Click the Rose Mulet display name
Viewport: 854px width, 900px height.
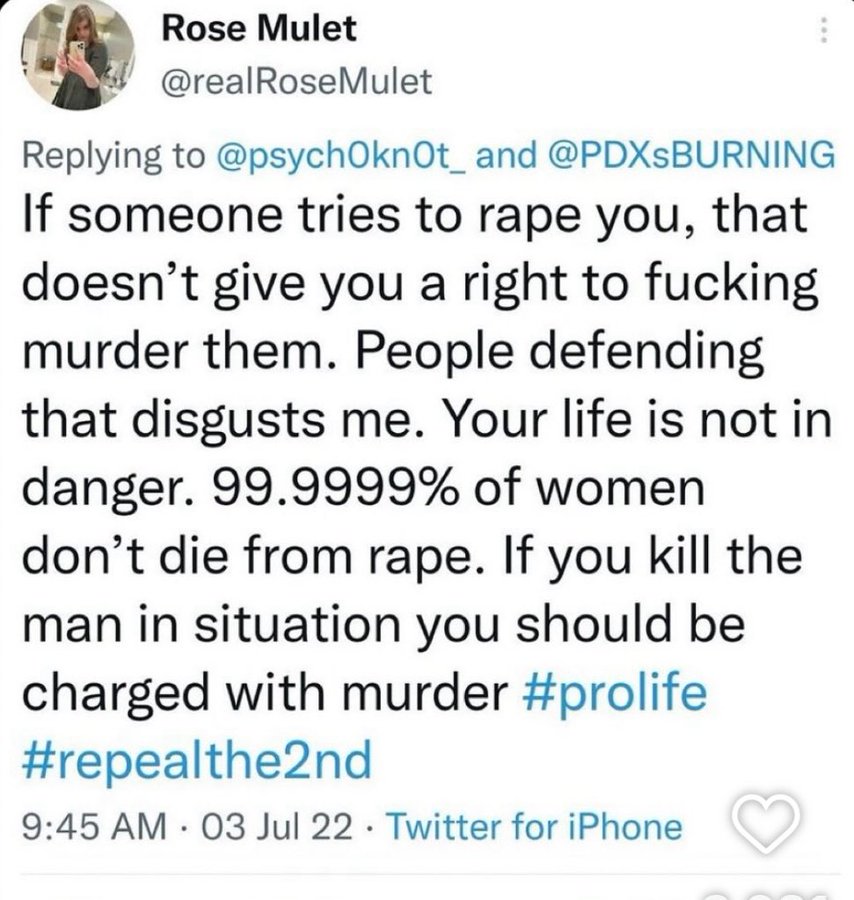point(259,29)
